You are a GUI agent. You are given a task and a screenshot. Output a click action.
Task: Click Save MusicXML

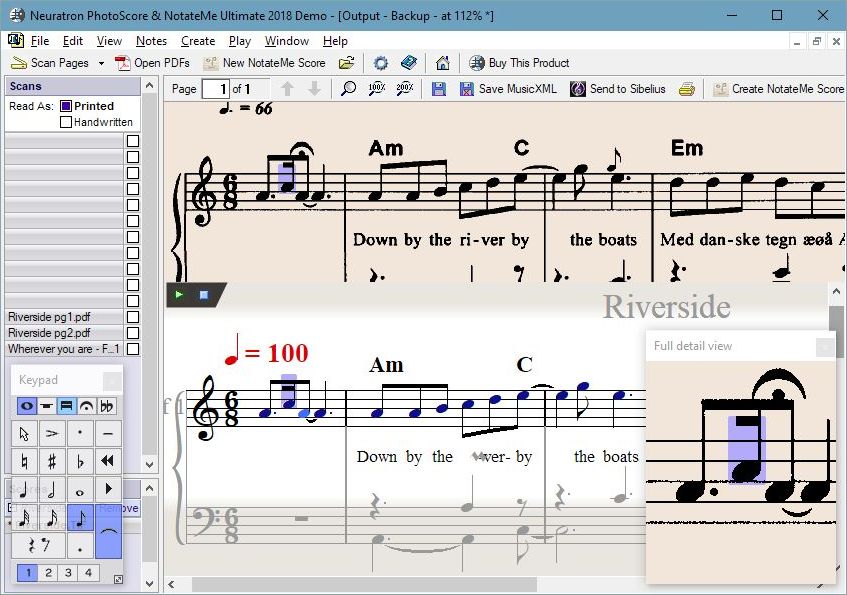pyautogui.click(x=508, y=89)
